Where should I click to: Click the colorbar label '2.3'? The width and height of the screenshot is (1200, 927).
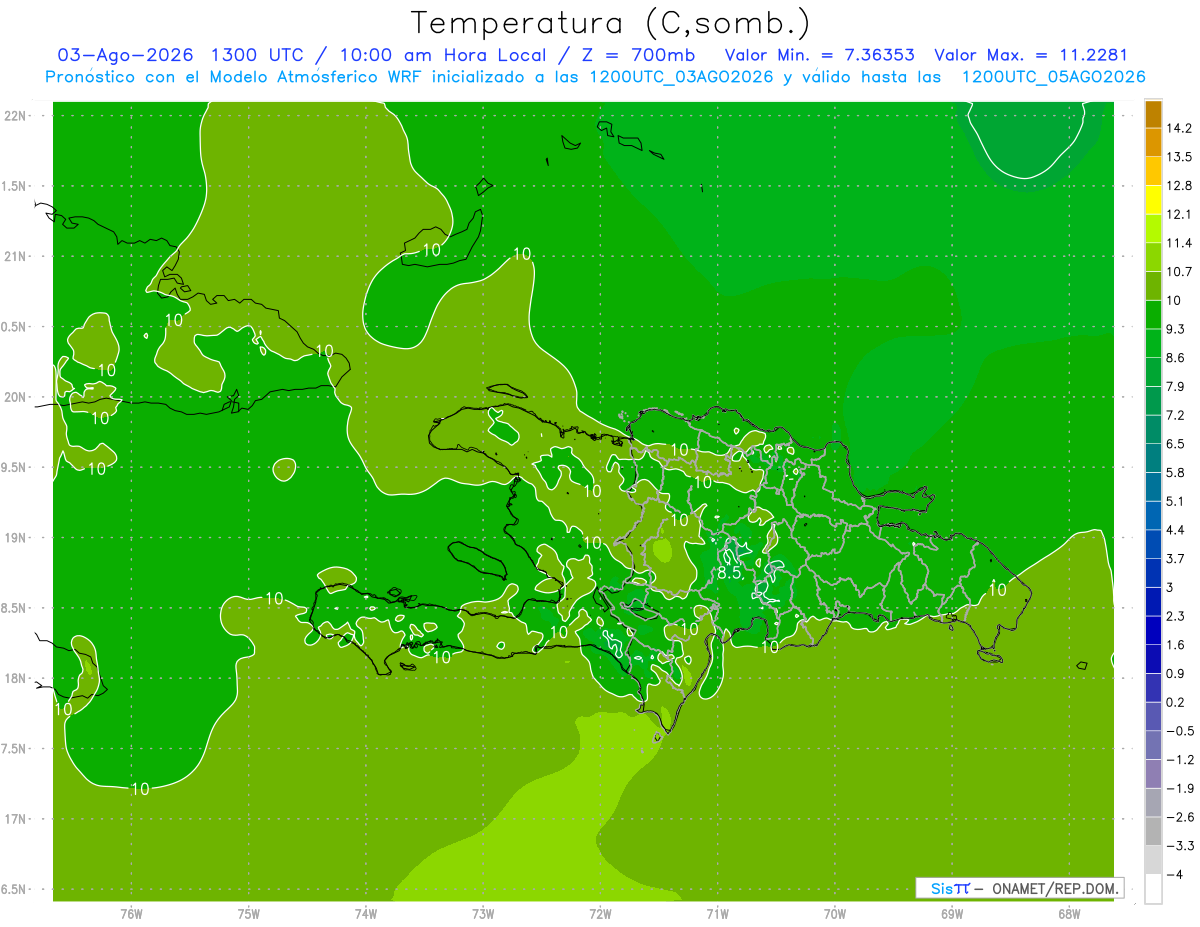tap(1175, 616)
